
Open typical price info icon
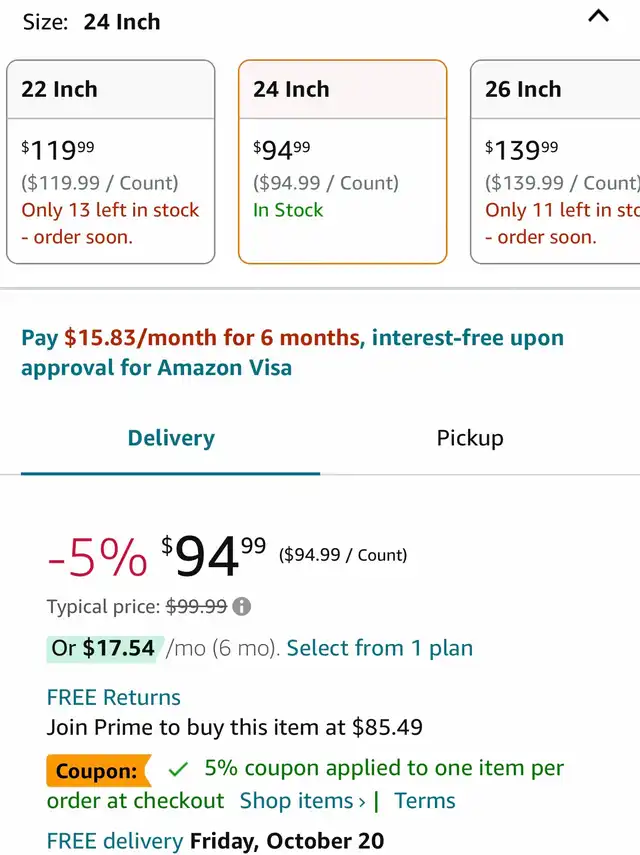241,606
